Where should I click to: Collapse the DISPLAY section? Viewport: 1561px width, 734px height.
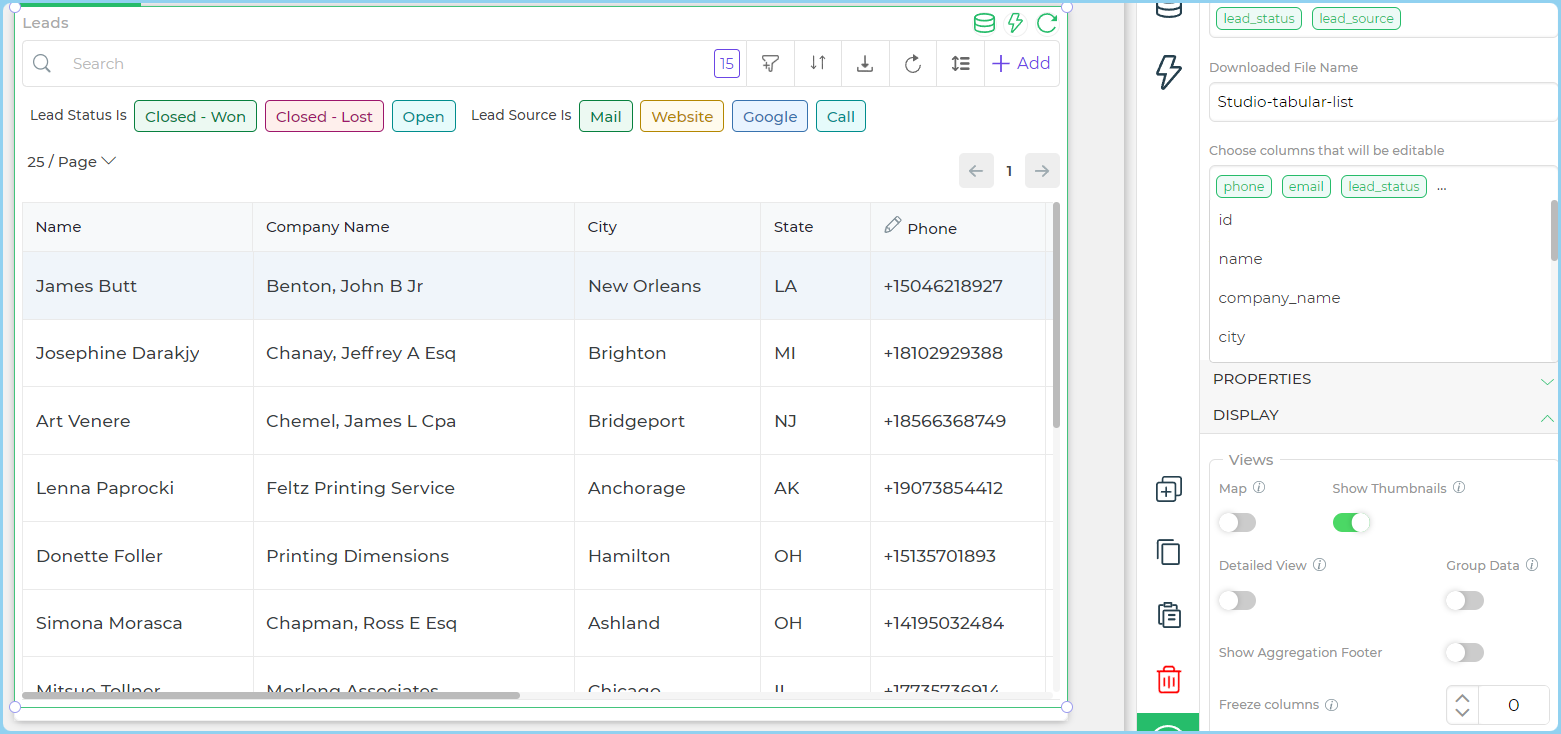coord(1380,416)
